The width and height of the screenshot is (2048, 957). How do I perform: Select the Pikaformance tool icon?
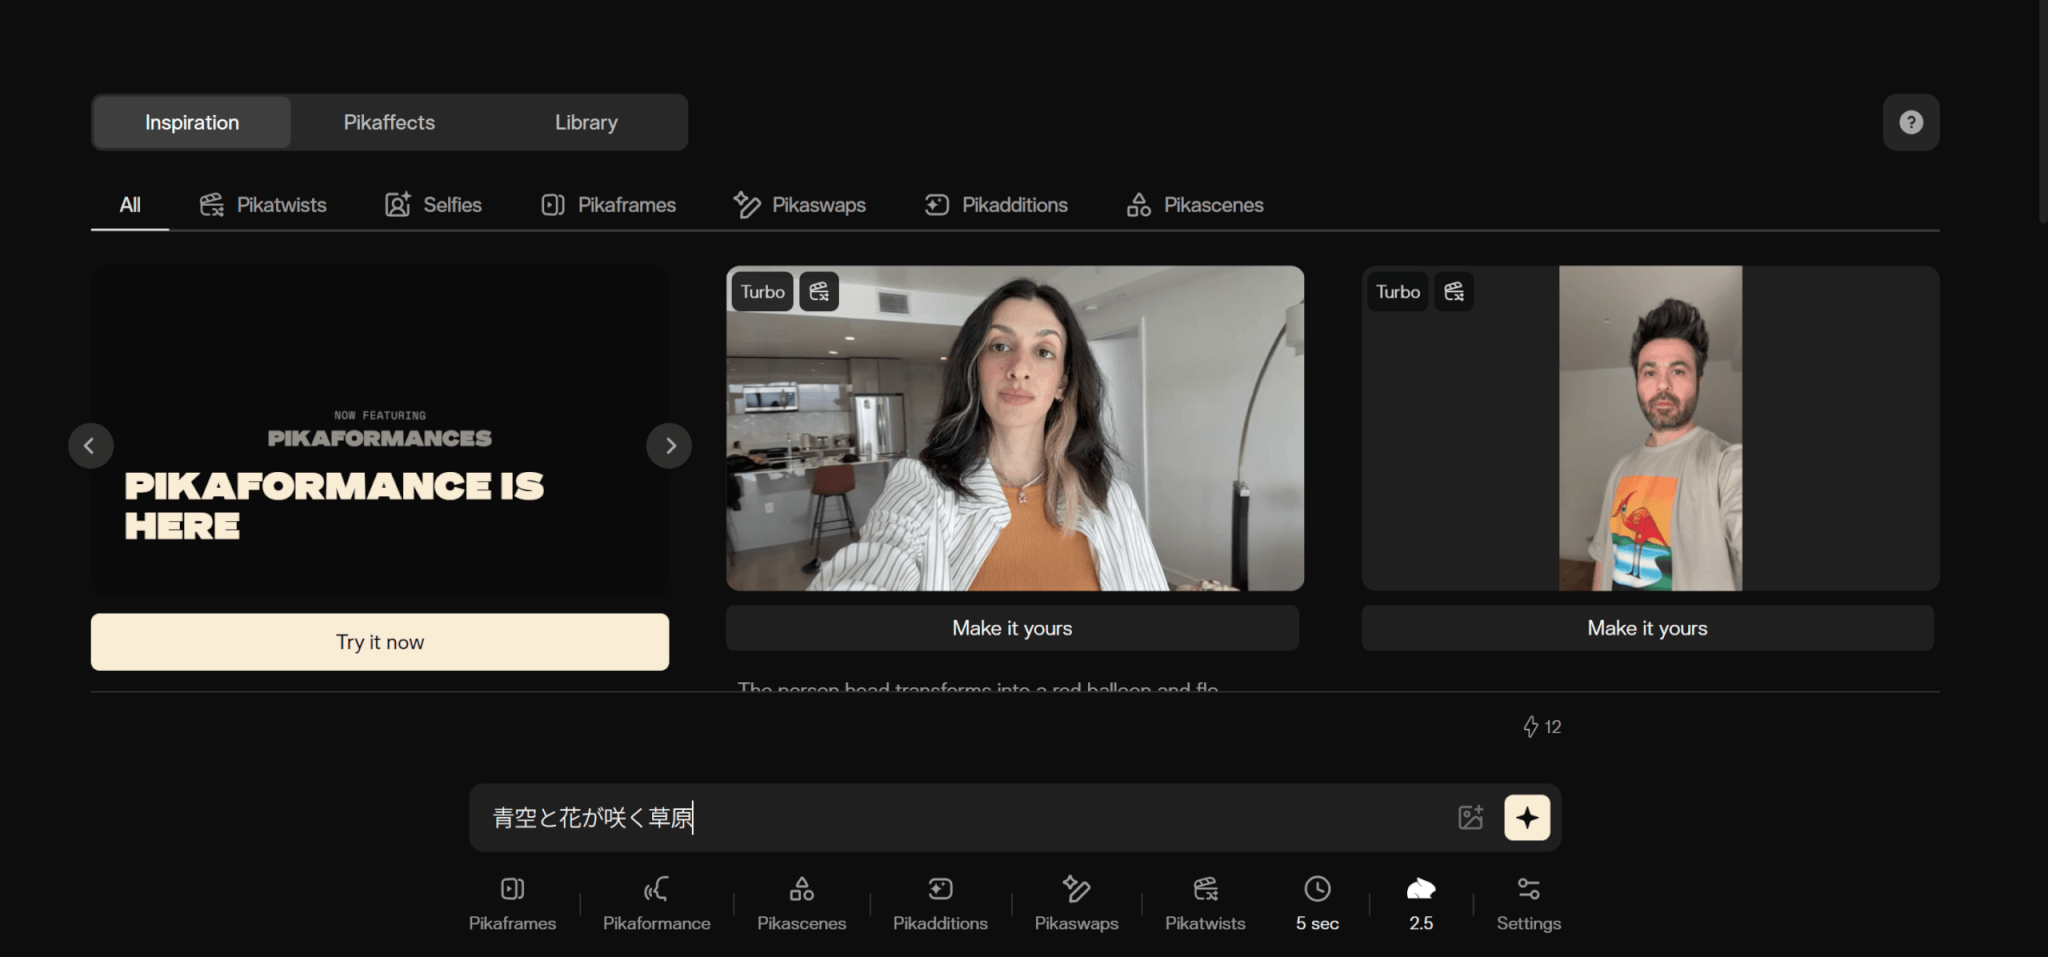656,889
